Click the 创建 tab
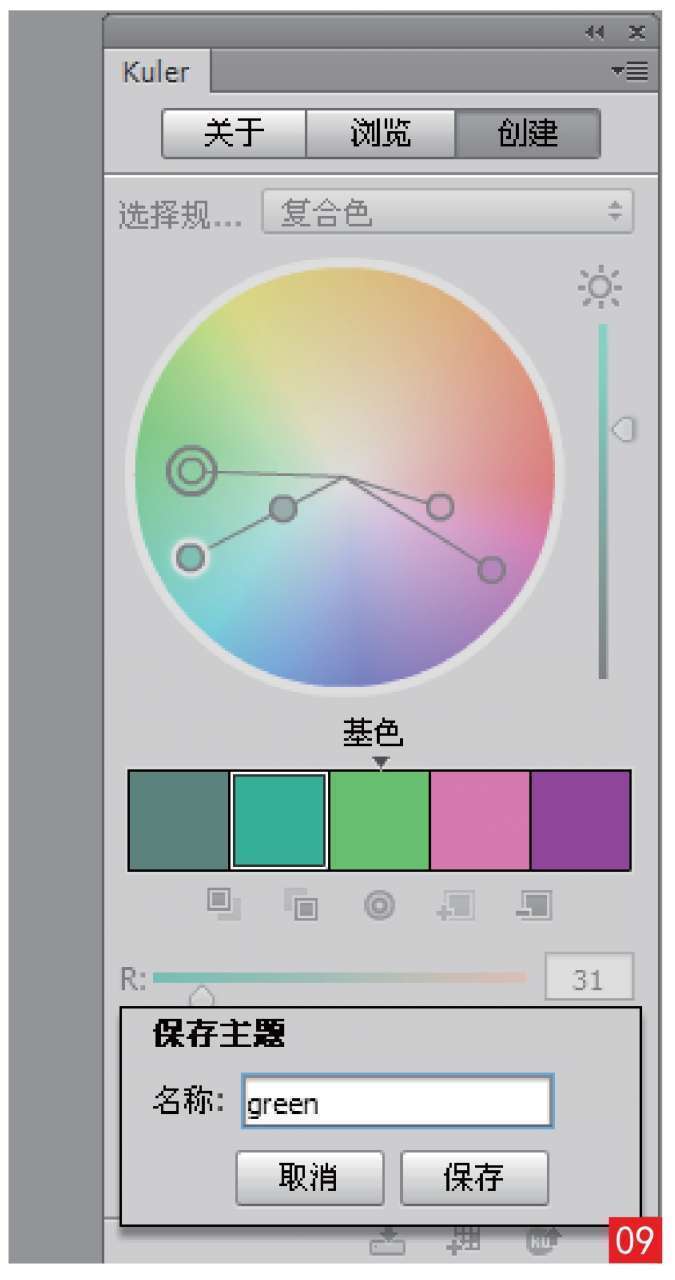 (528, 134)
